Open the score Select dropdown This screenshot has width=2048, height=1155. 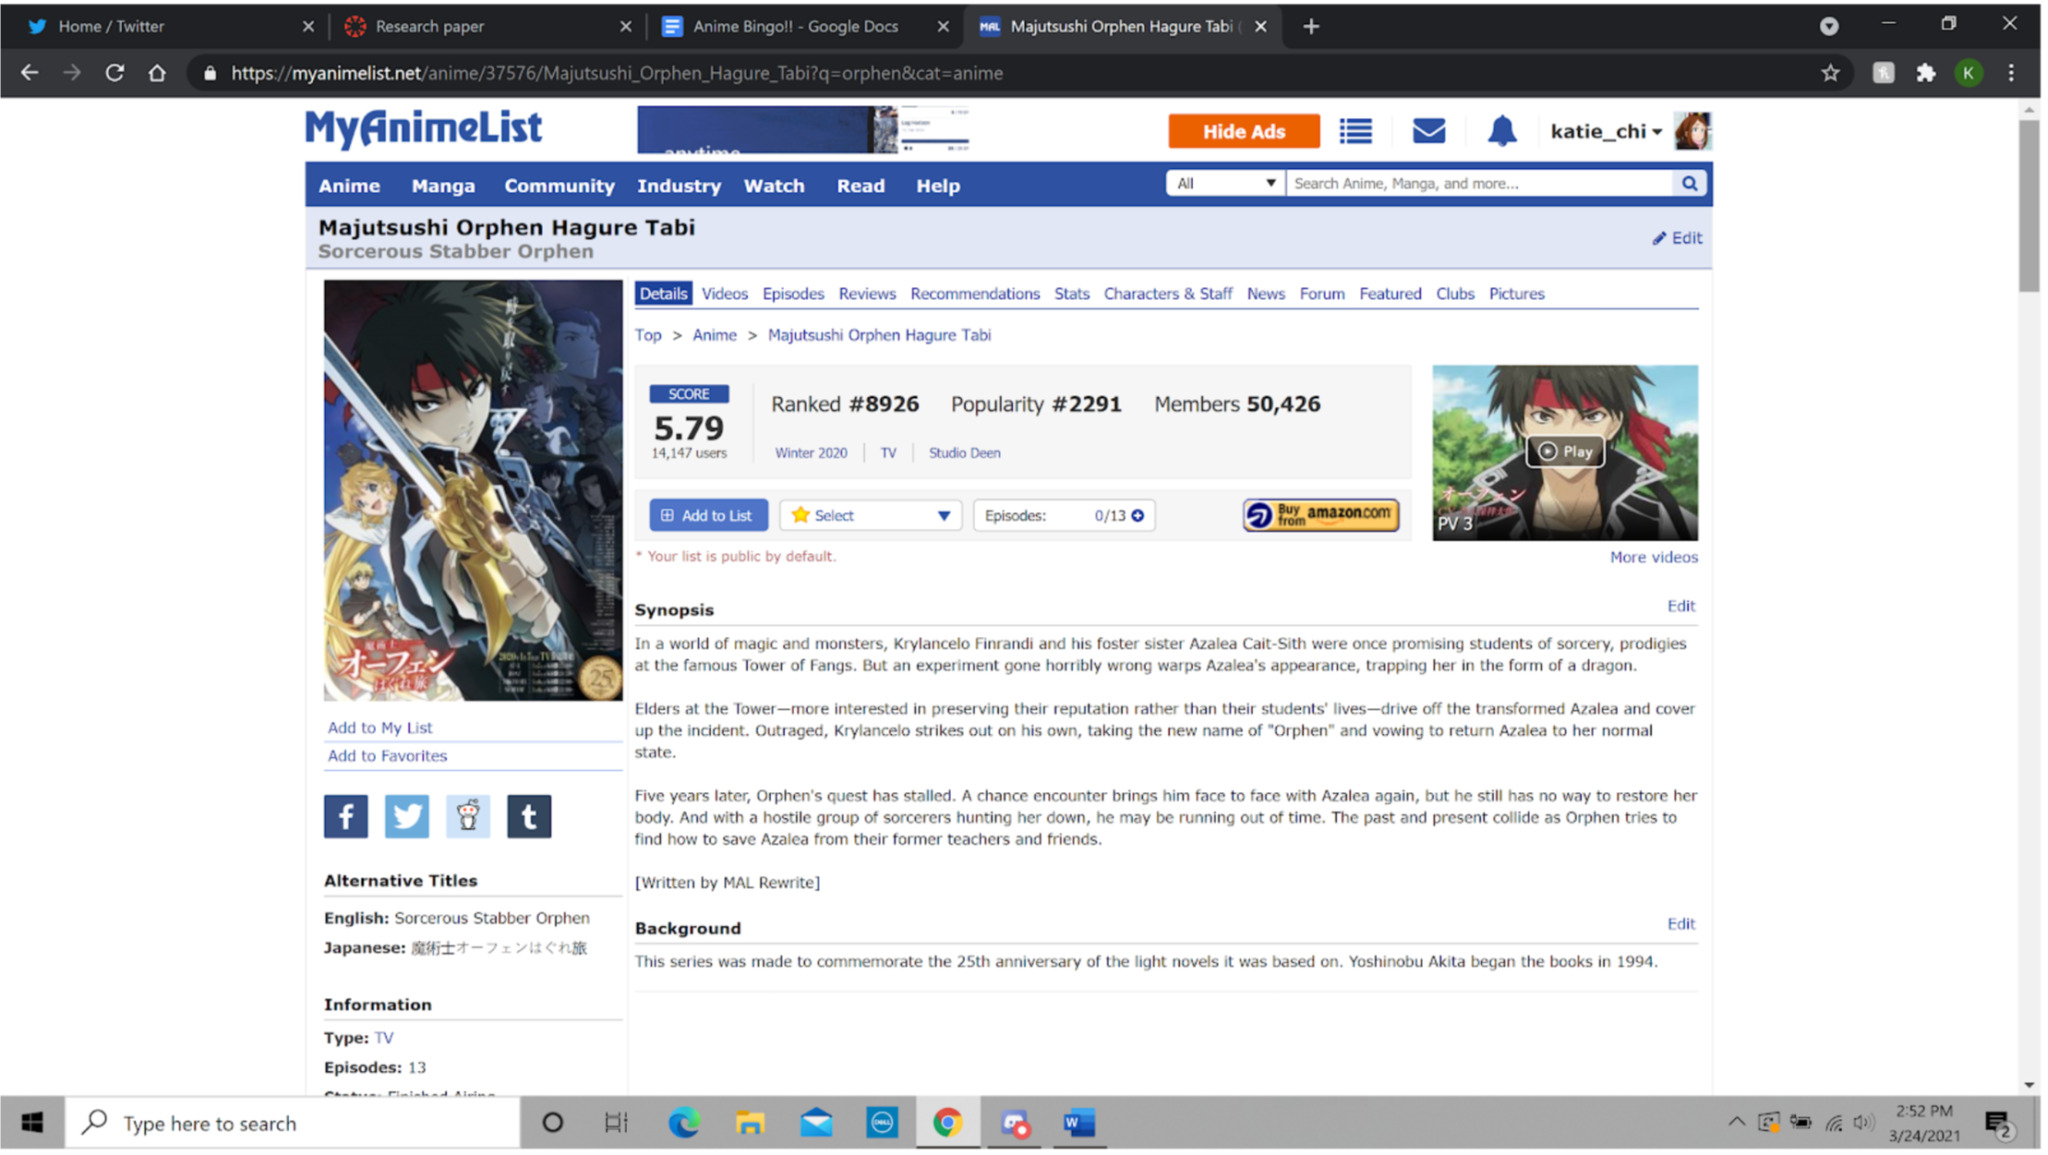870,515
